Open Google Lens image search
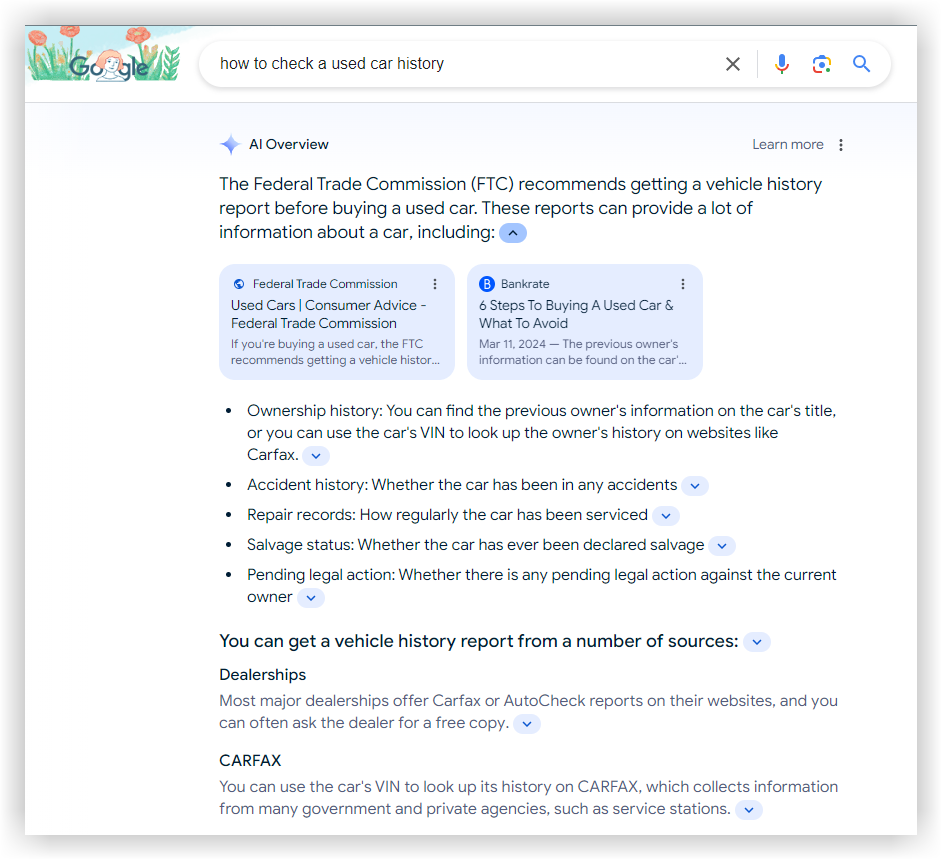This screenshot has height=860, width=942. tap(821, 64)
